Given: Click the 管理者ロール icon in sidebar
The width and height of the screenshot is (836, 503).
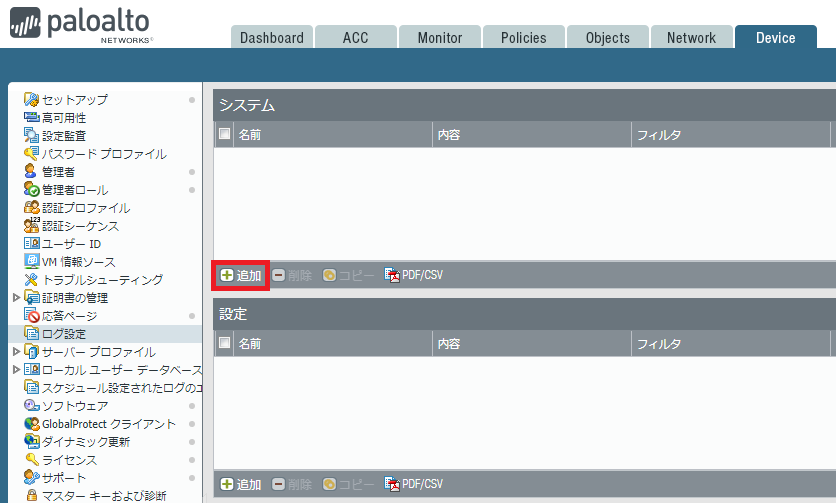Looking at the screenshot, I should pyautogui.click(x=31, y=190).
